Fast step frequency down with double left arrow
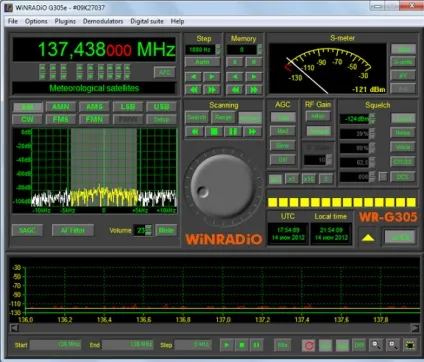This screenshot has height=362, width=424. pos(193,90)
